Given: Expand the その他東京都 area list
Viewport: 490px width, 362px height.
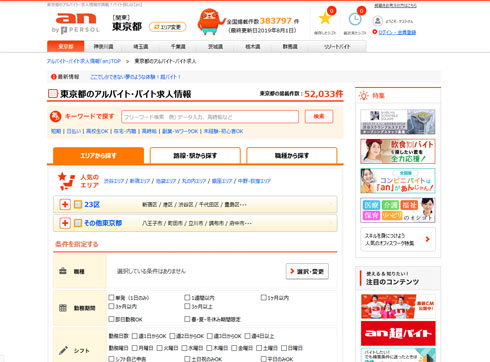Looking at the screenshot, I should click(65, 223).
